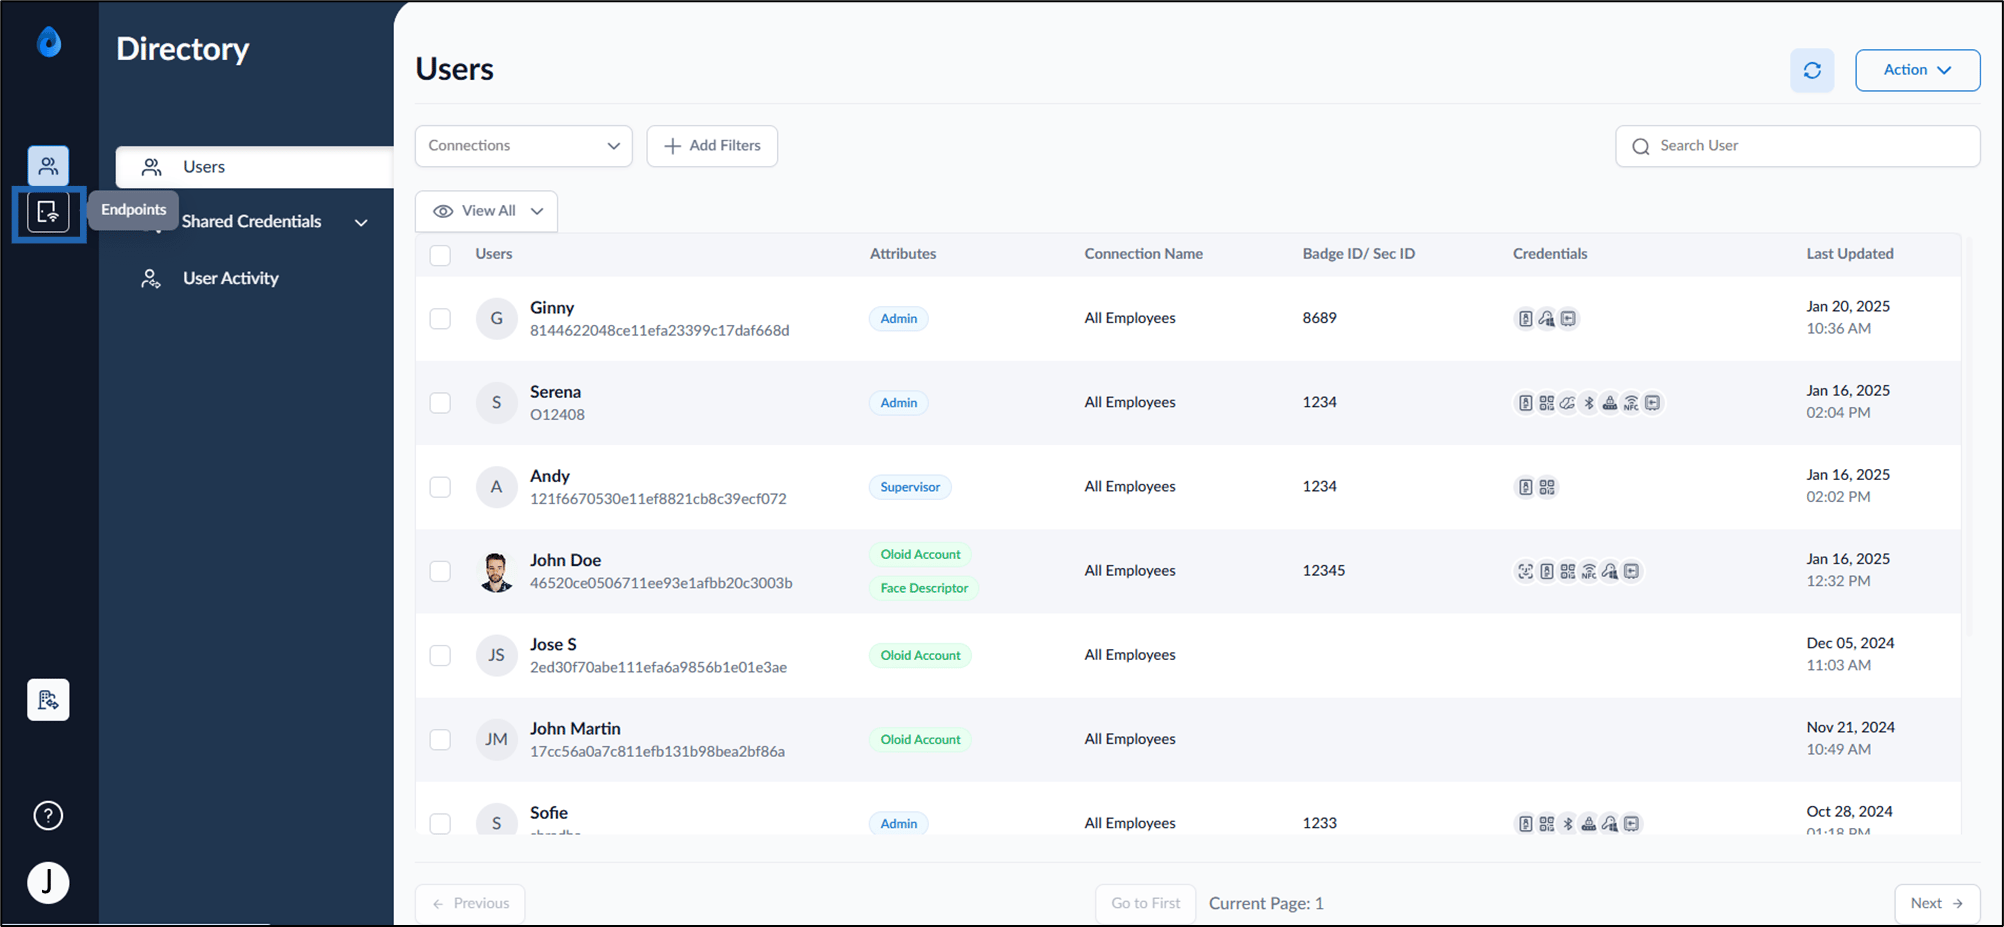Click Sofie's Bluetooth credential icon
Image resolution: width=2004 pixels, height=927 pixels.
point(1568,824)
